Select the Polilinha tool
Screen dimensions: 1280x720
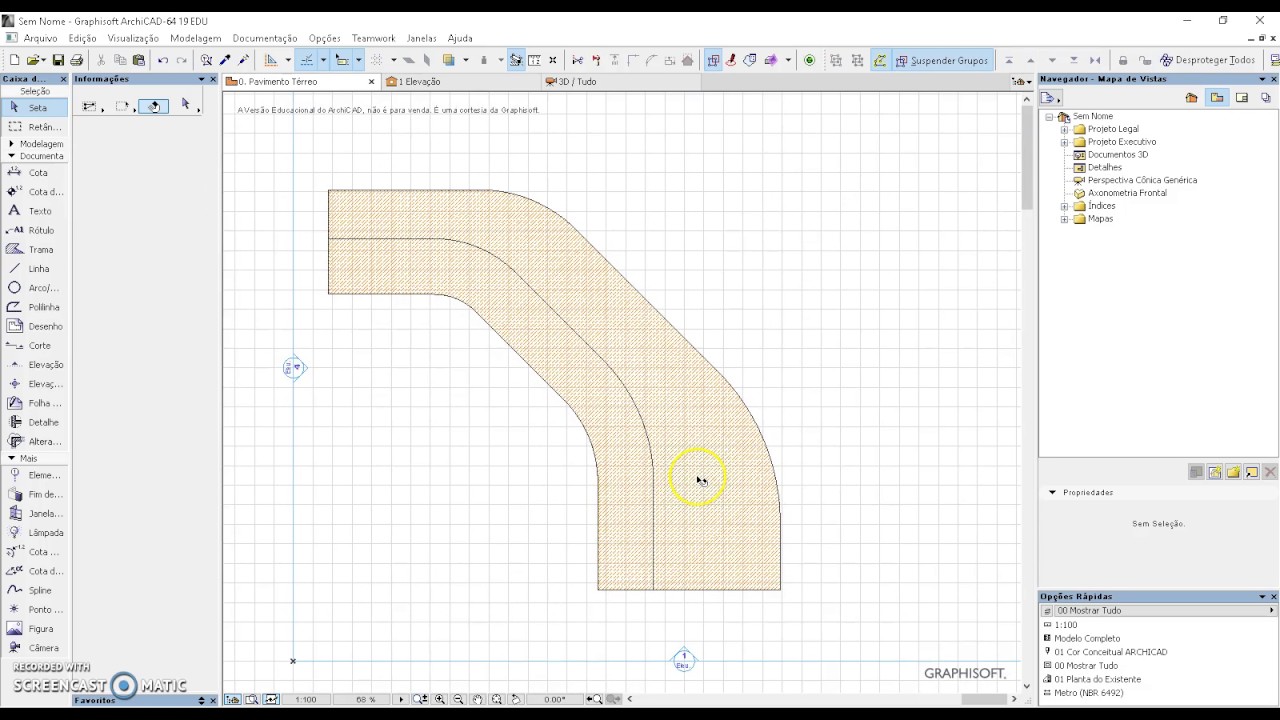34,307
